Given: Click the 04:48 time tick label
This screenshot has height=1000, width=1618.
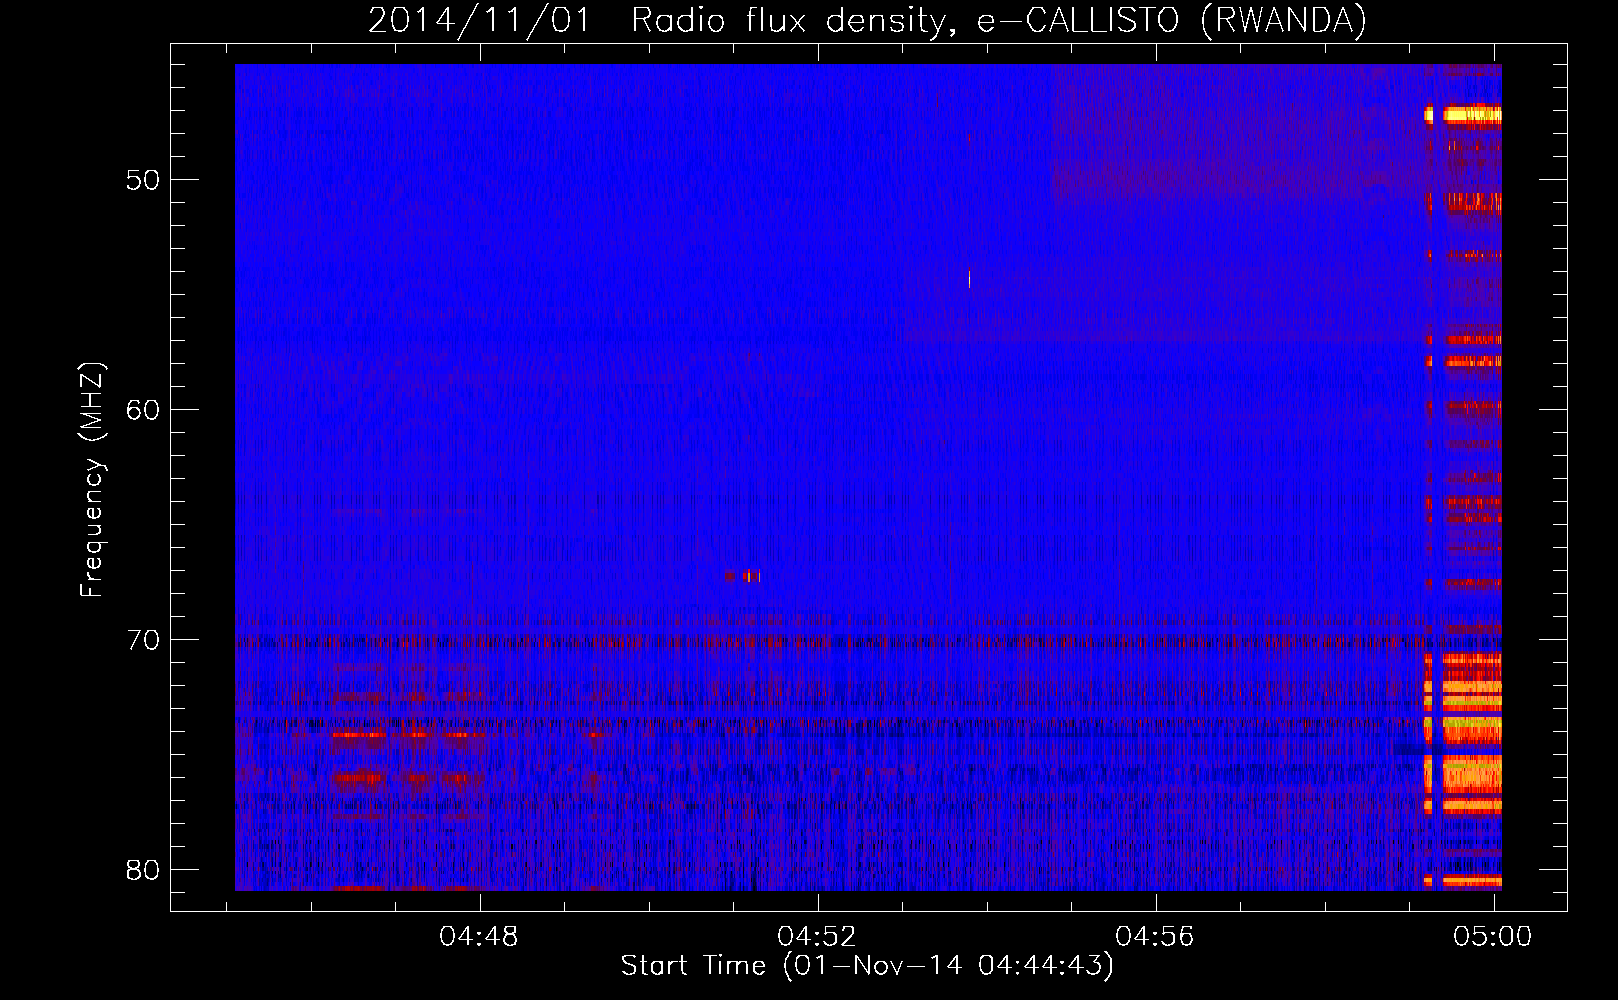Looking at the screenshot, I should pos(479,937).
